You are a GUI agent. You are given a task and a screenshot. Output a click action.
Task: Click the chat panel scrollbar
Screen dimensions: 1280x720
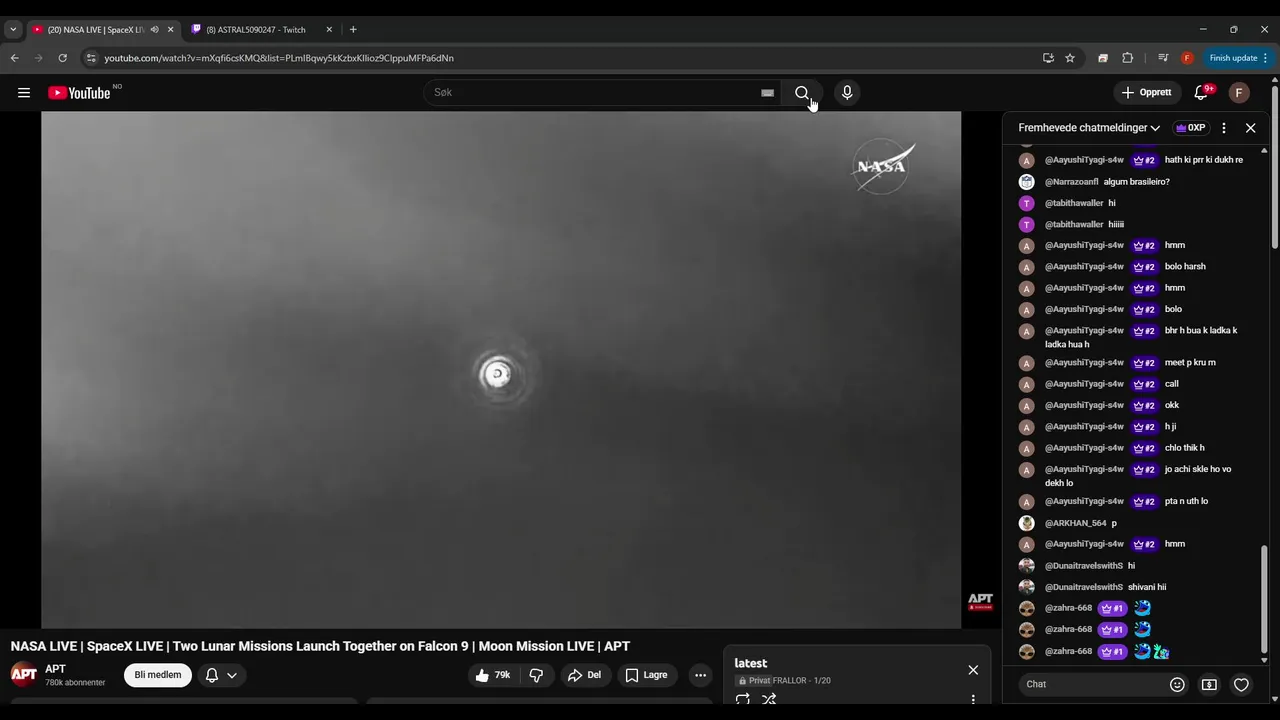(1264, 598)
